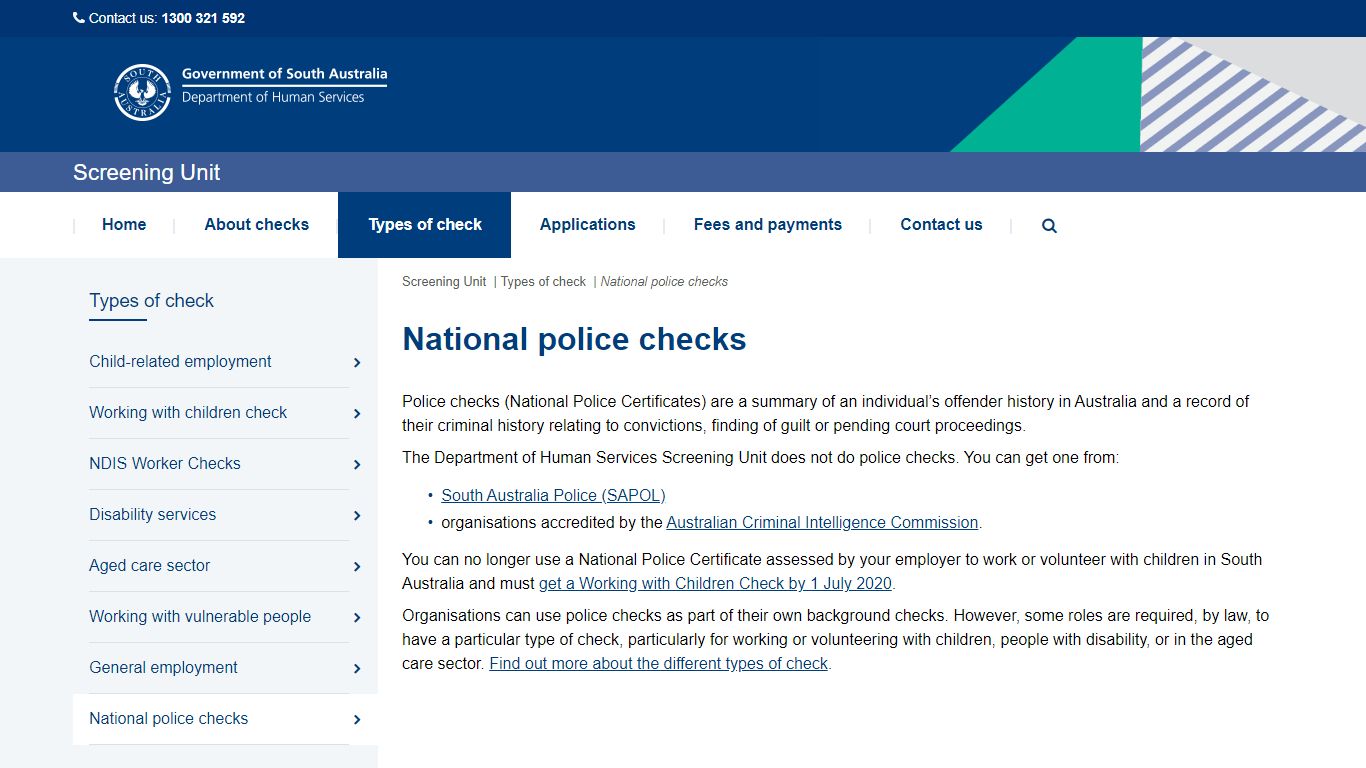This screenshot has width=1366, height=768.
Task: Open General employment sidebar link
Action: (x=163, y=668)
